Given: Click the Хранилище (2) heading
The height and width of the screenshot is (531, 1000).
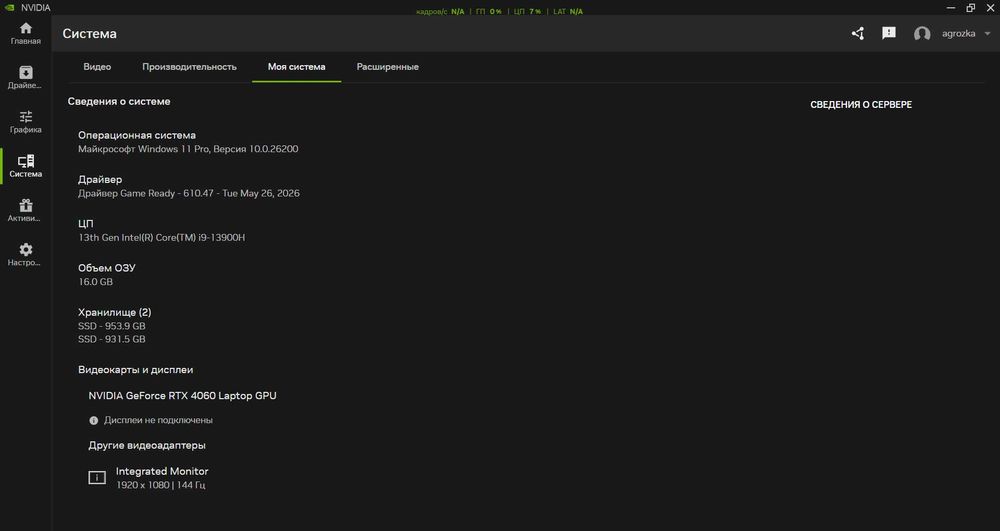Looking at the screenshot, I should pos(115,312).
